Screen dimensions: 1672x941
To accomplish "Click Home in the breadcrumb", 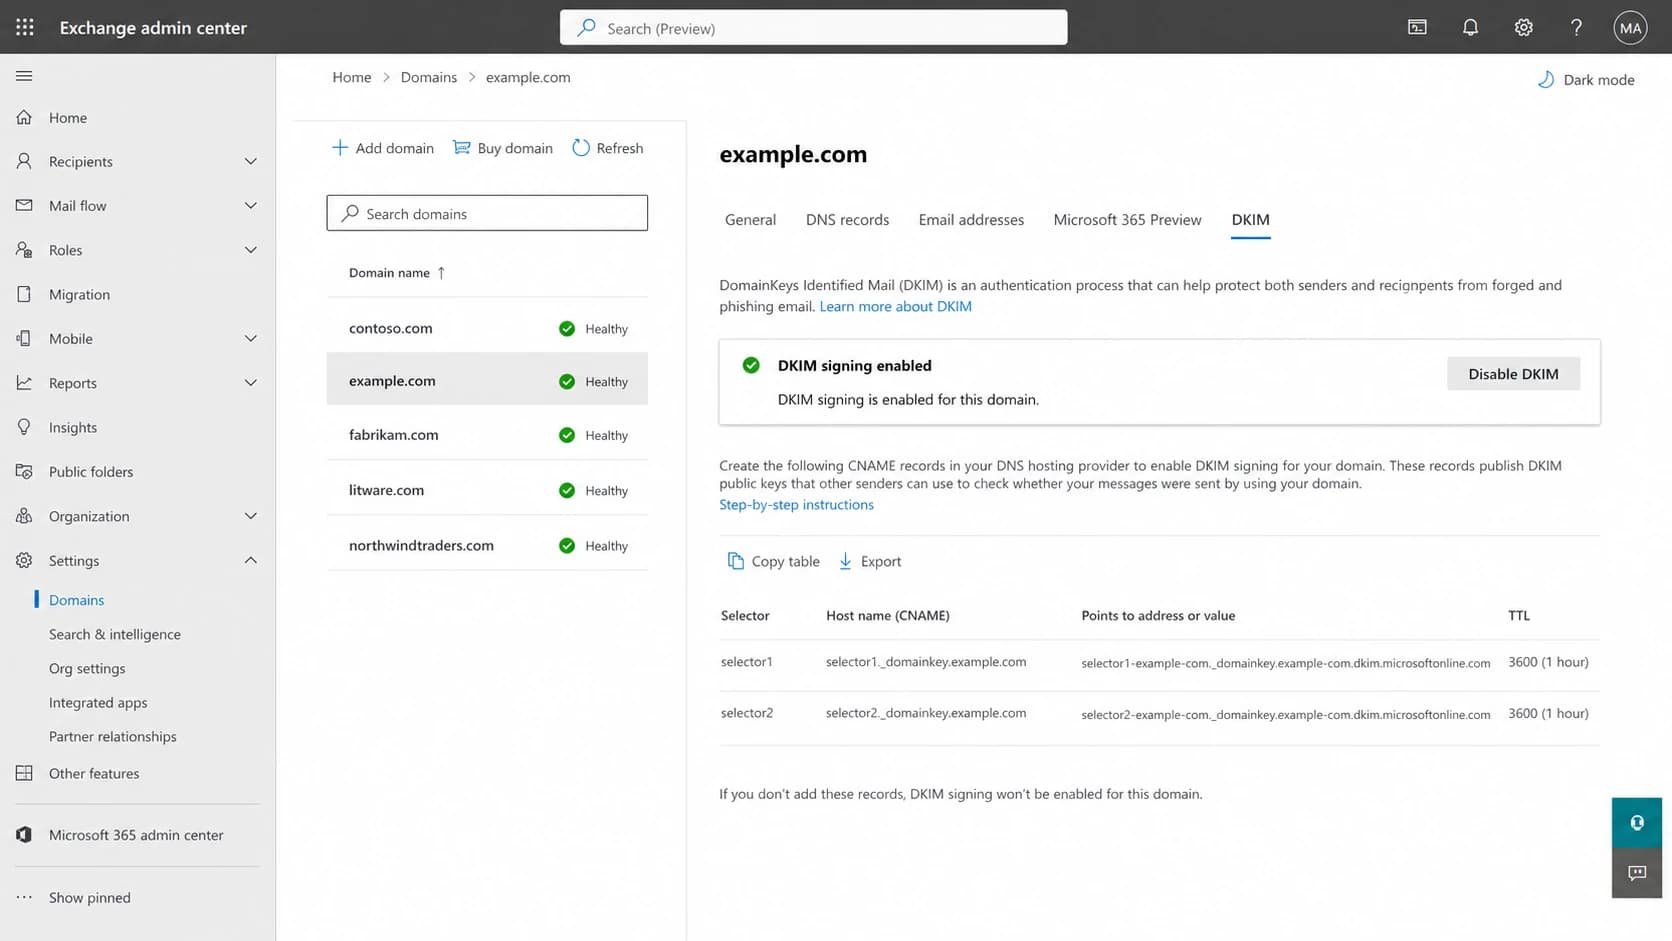I will click(x=352, y=77).
